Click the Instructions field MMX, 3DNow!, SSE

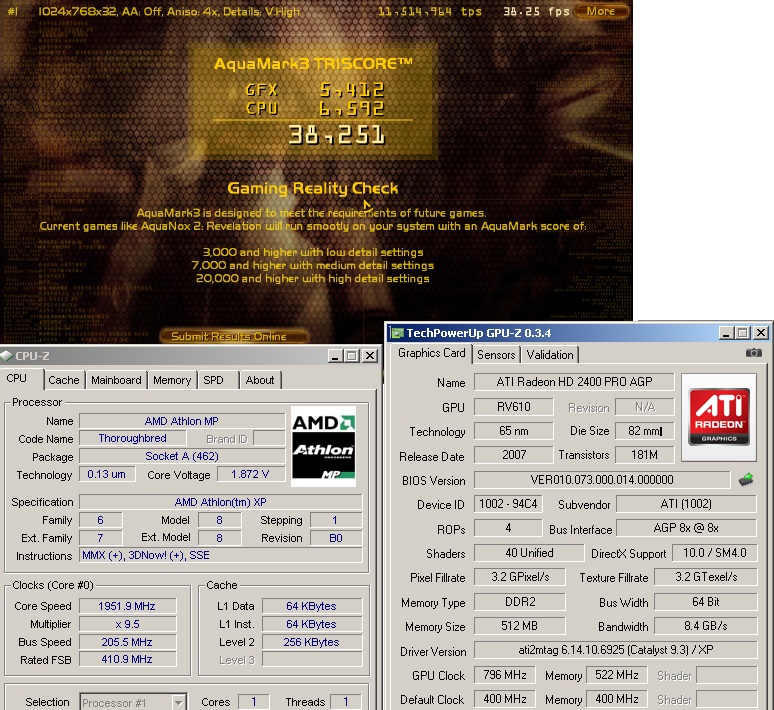[x=221, y=555]
